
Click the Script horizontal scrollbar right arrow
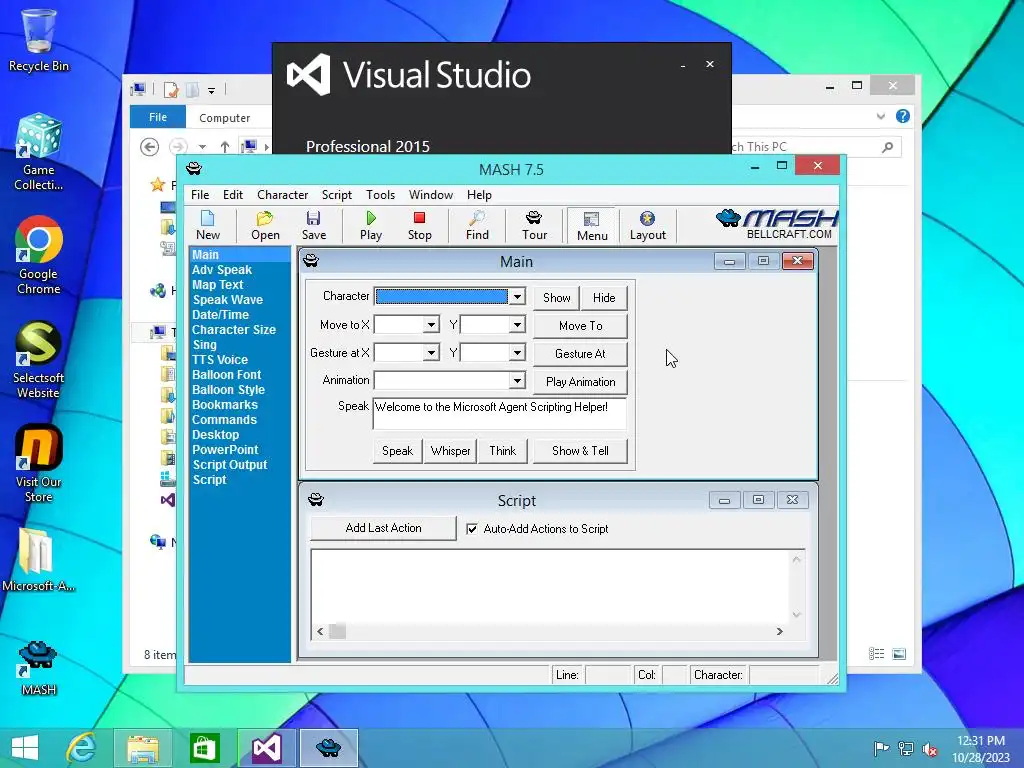779,632
